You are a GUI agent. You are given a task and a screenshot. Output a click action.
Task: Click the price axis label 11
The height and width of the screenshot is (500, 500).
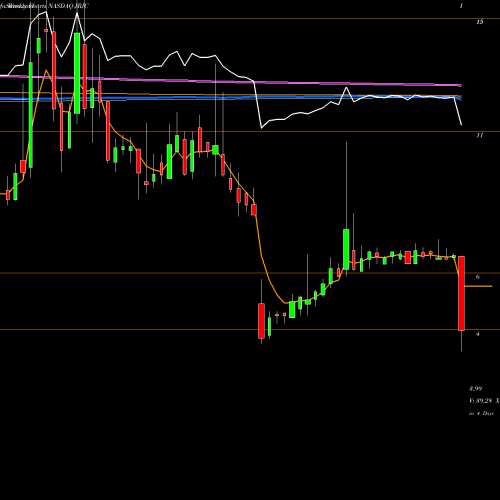[479, 135]
